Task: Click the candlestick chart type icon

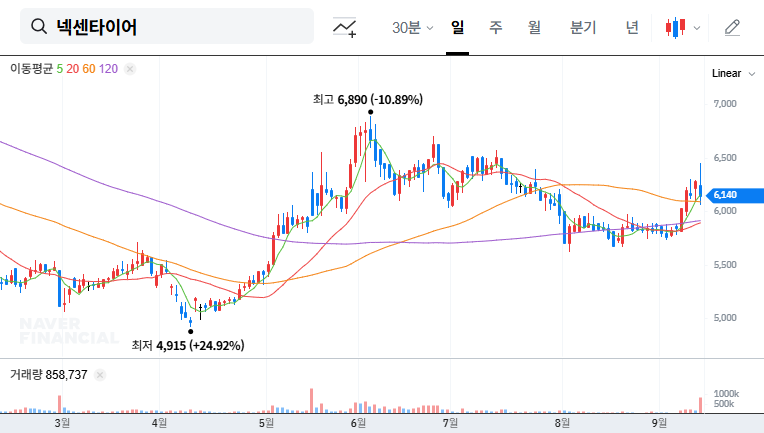Action: click(675, 27)
